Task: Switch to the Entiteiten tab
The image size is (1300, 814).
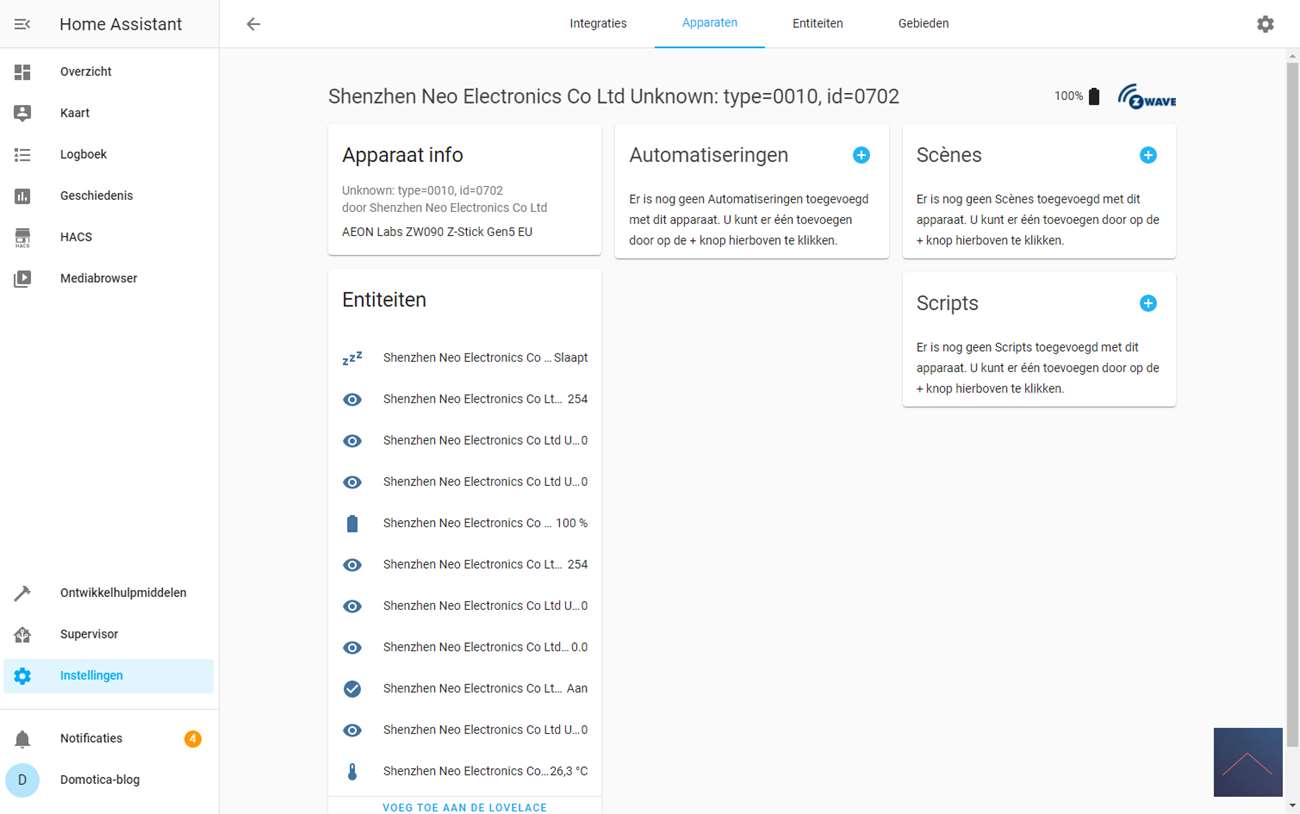Action: pyautogui.click(x=818, y=24)
